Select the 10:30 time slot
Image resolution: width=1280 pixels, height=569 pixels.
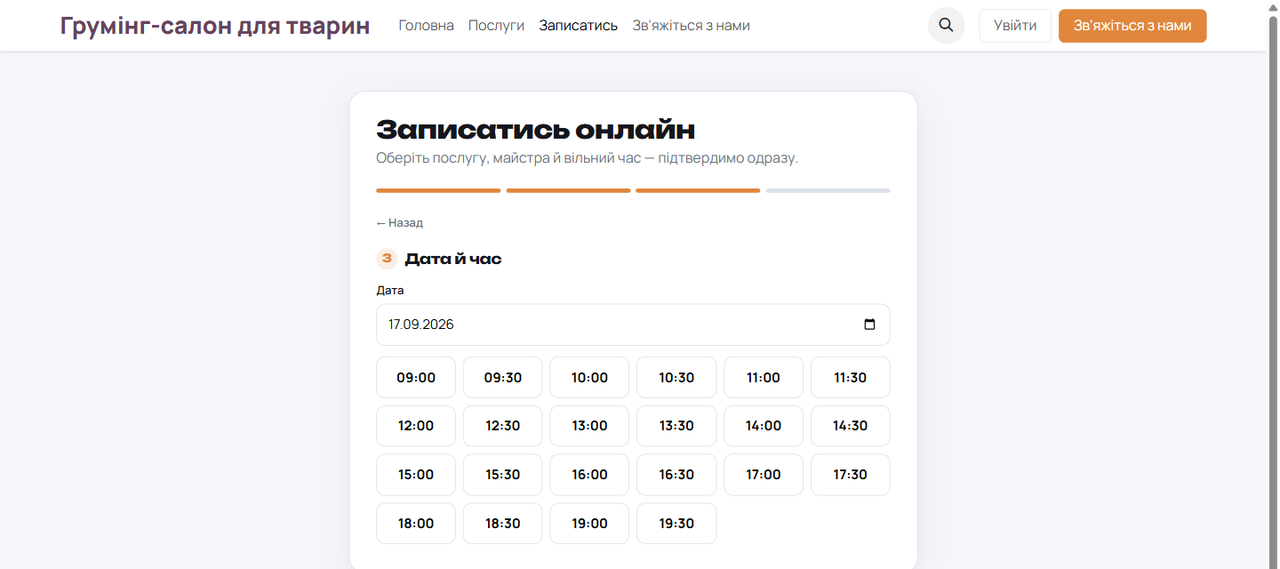point(677,378)
